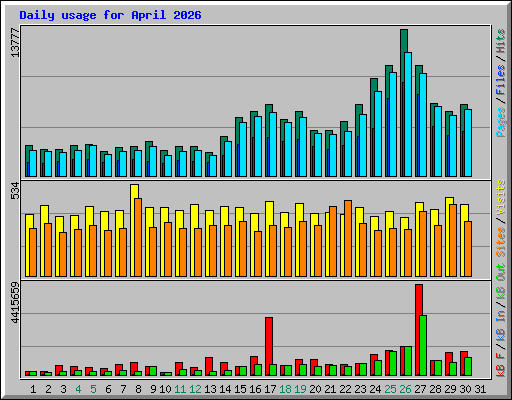Click day 31 on the date axis
512x400 pixels.
(480, 389)
